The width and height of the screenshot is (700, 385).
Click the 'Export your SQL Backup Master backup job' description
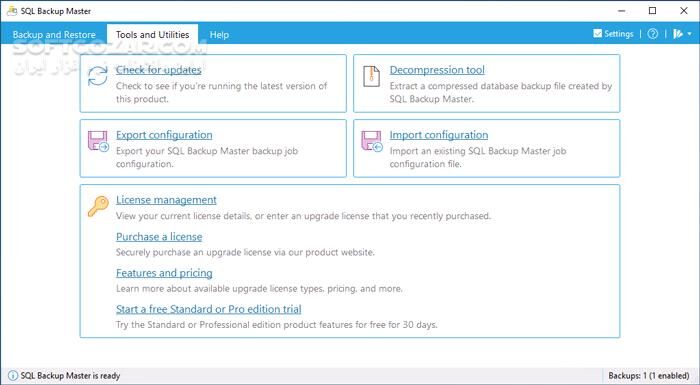[207, 157]
